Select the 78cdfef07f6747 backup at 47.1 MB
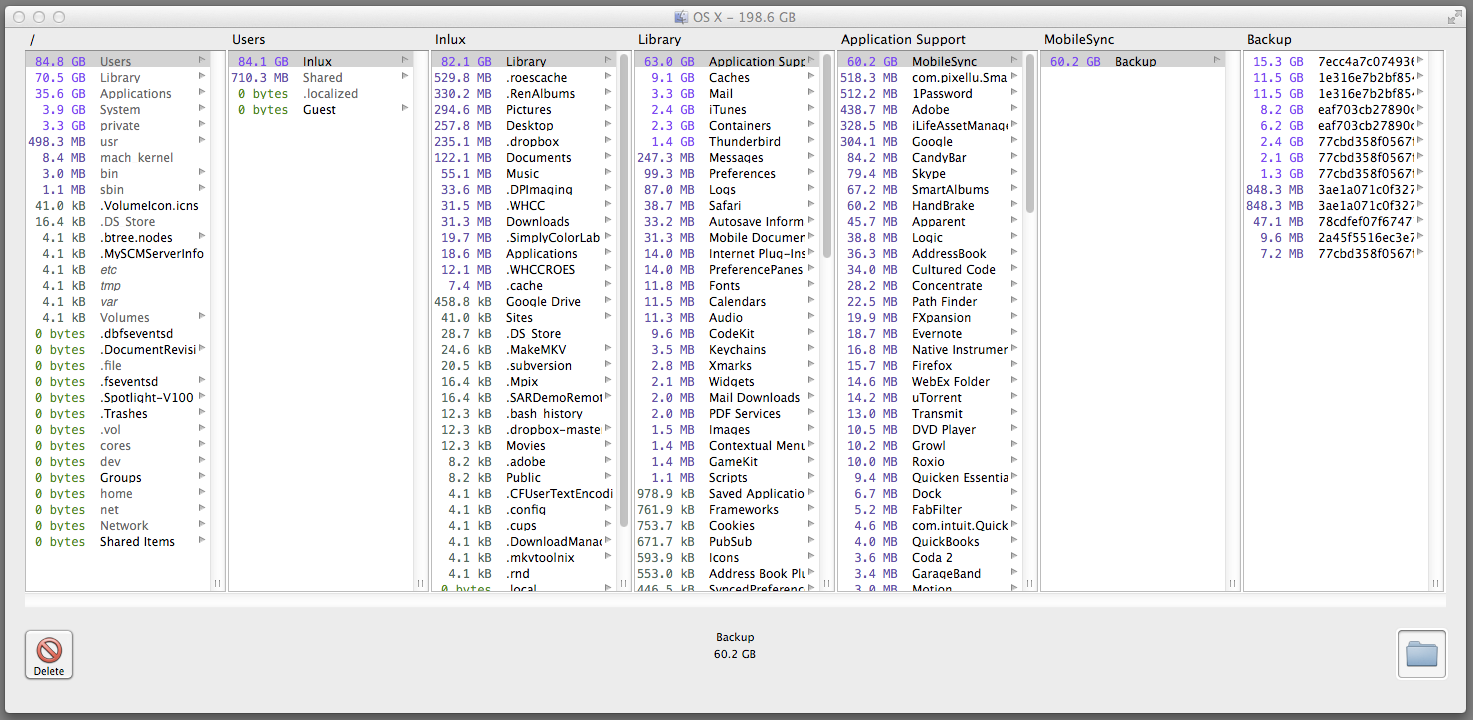1473x720 pixels. tap(1336, 221)
